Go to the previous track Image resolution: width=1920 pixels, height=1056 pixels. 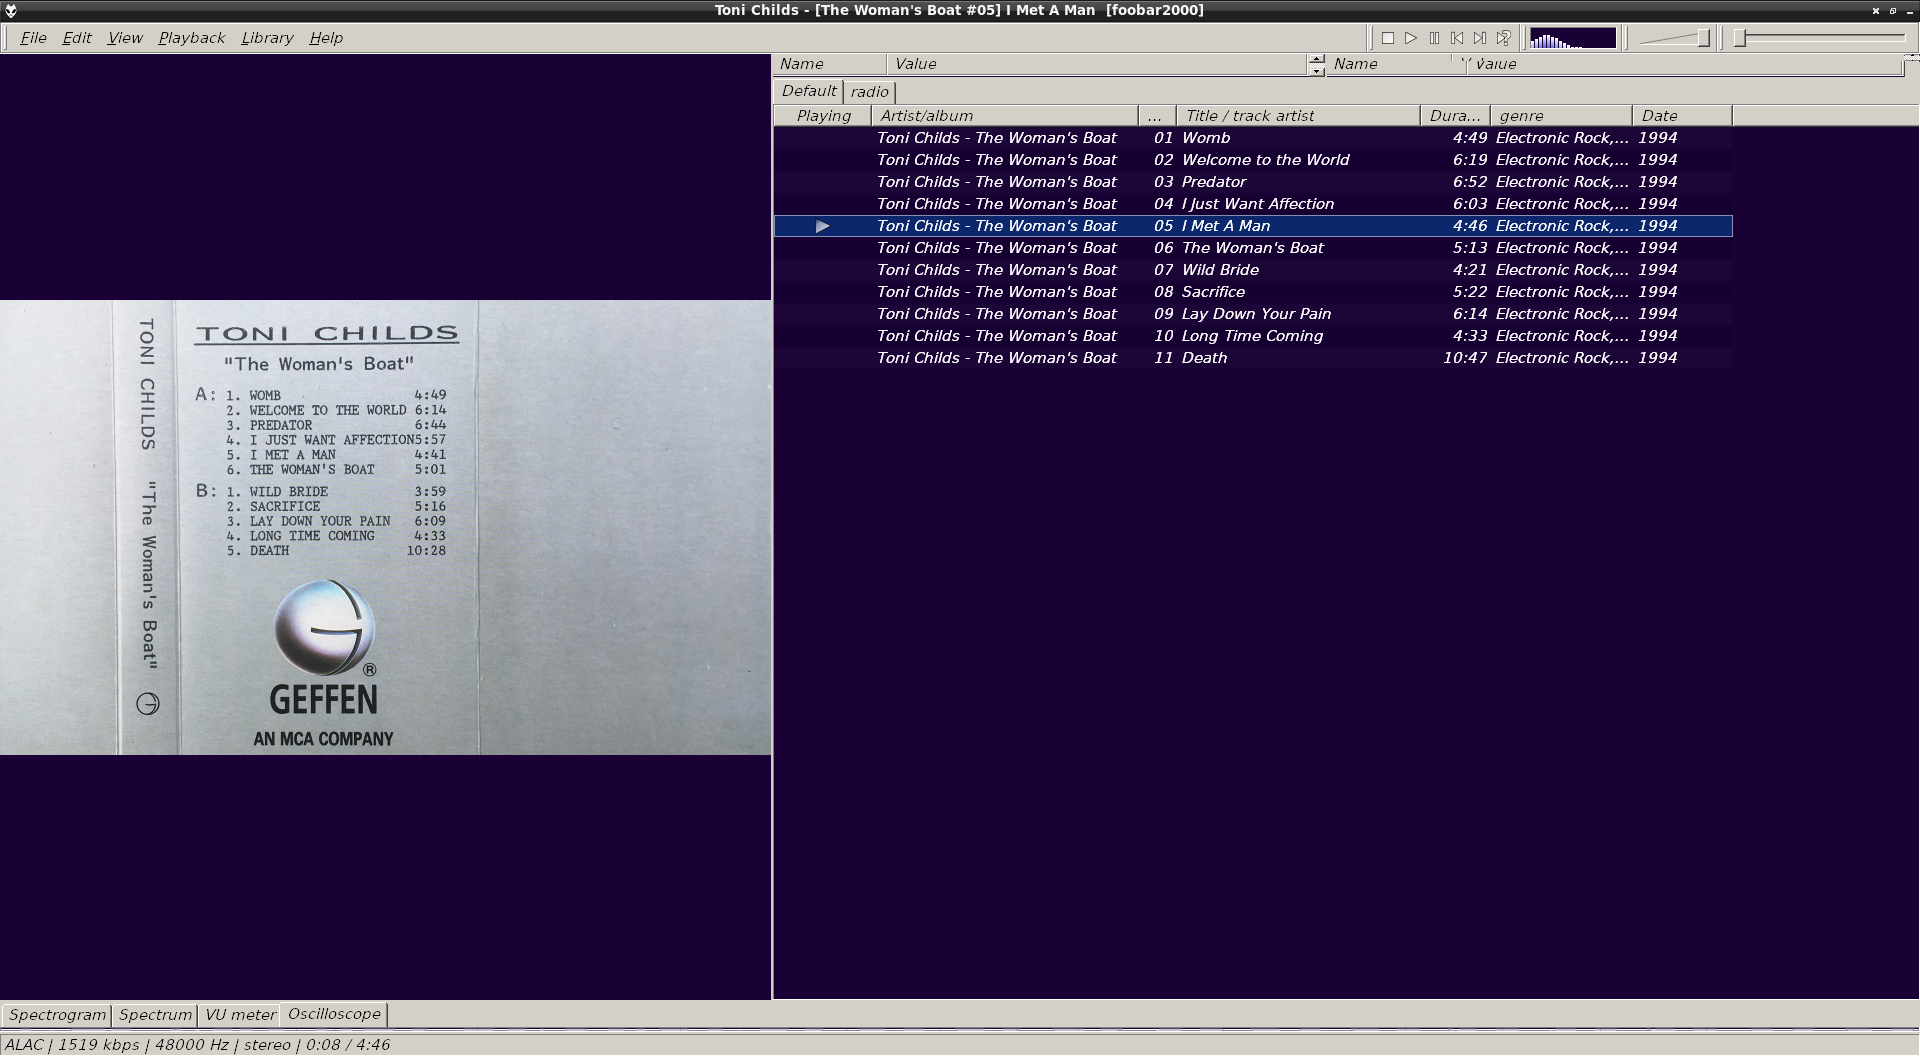pos(1457,38)
